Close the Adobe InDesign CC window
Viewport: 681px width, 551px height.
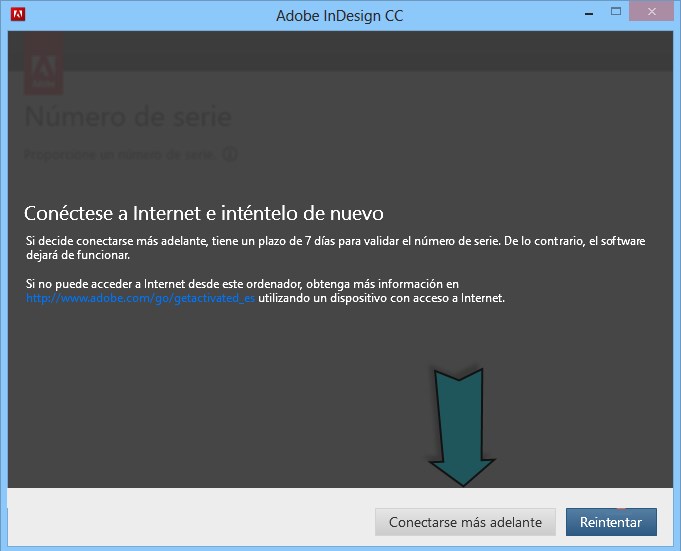651,12
